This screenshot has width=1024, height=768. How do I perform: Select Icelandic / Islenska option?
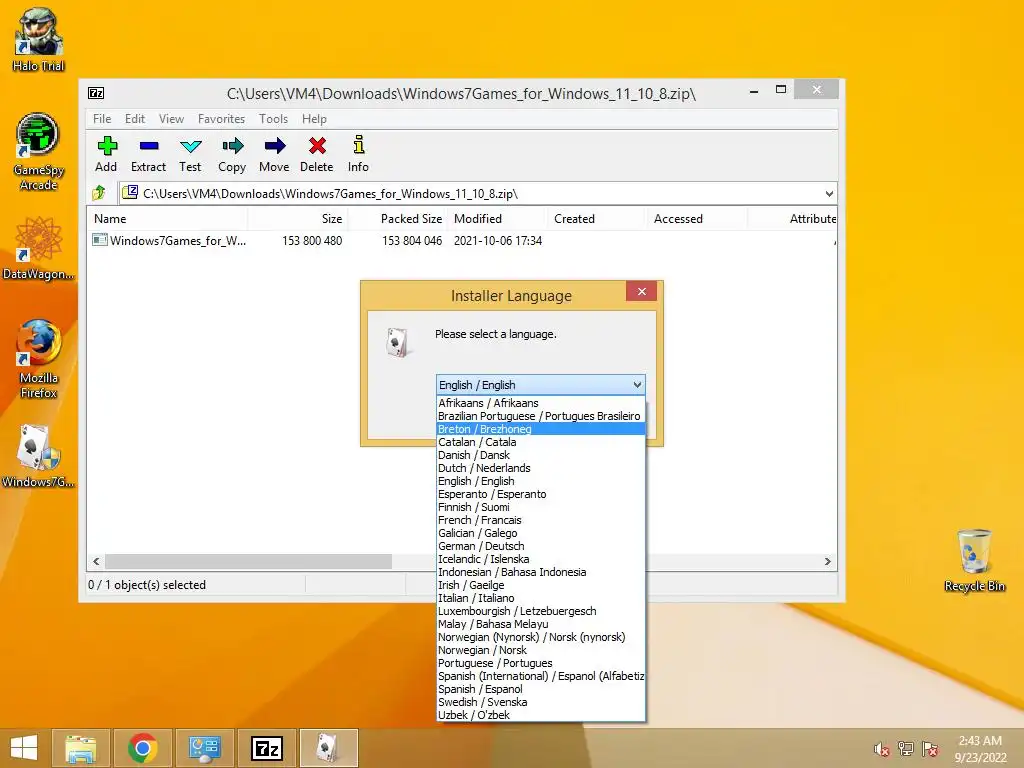pos(541,559)
